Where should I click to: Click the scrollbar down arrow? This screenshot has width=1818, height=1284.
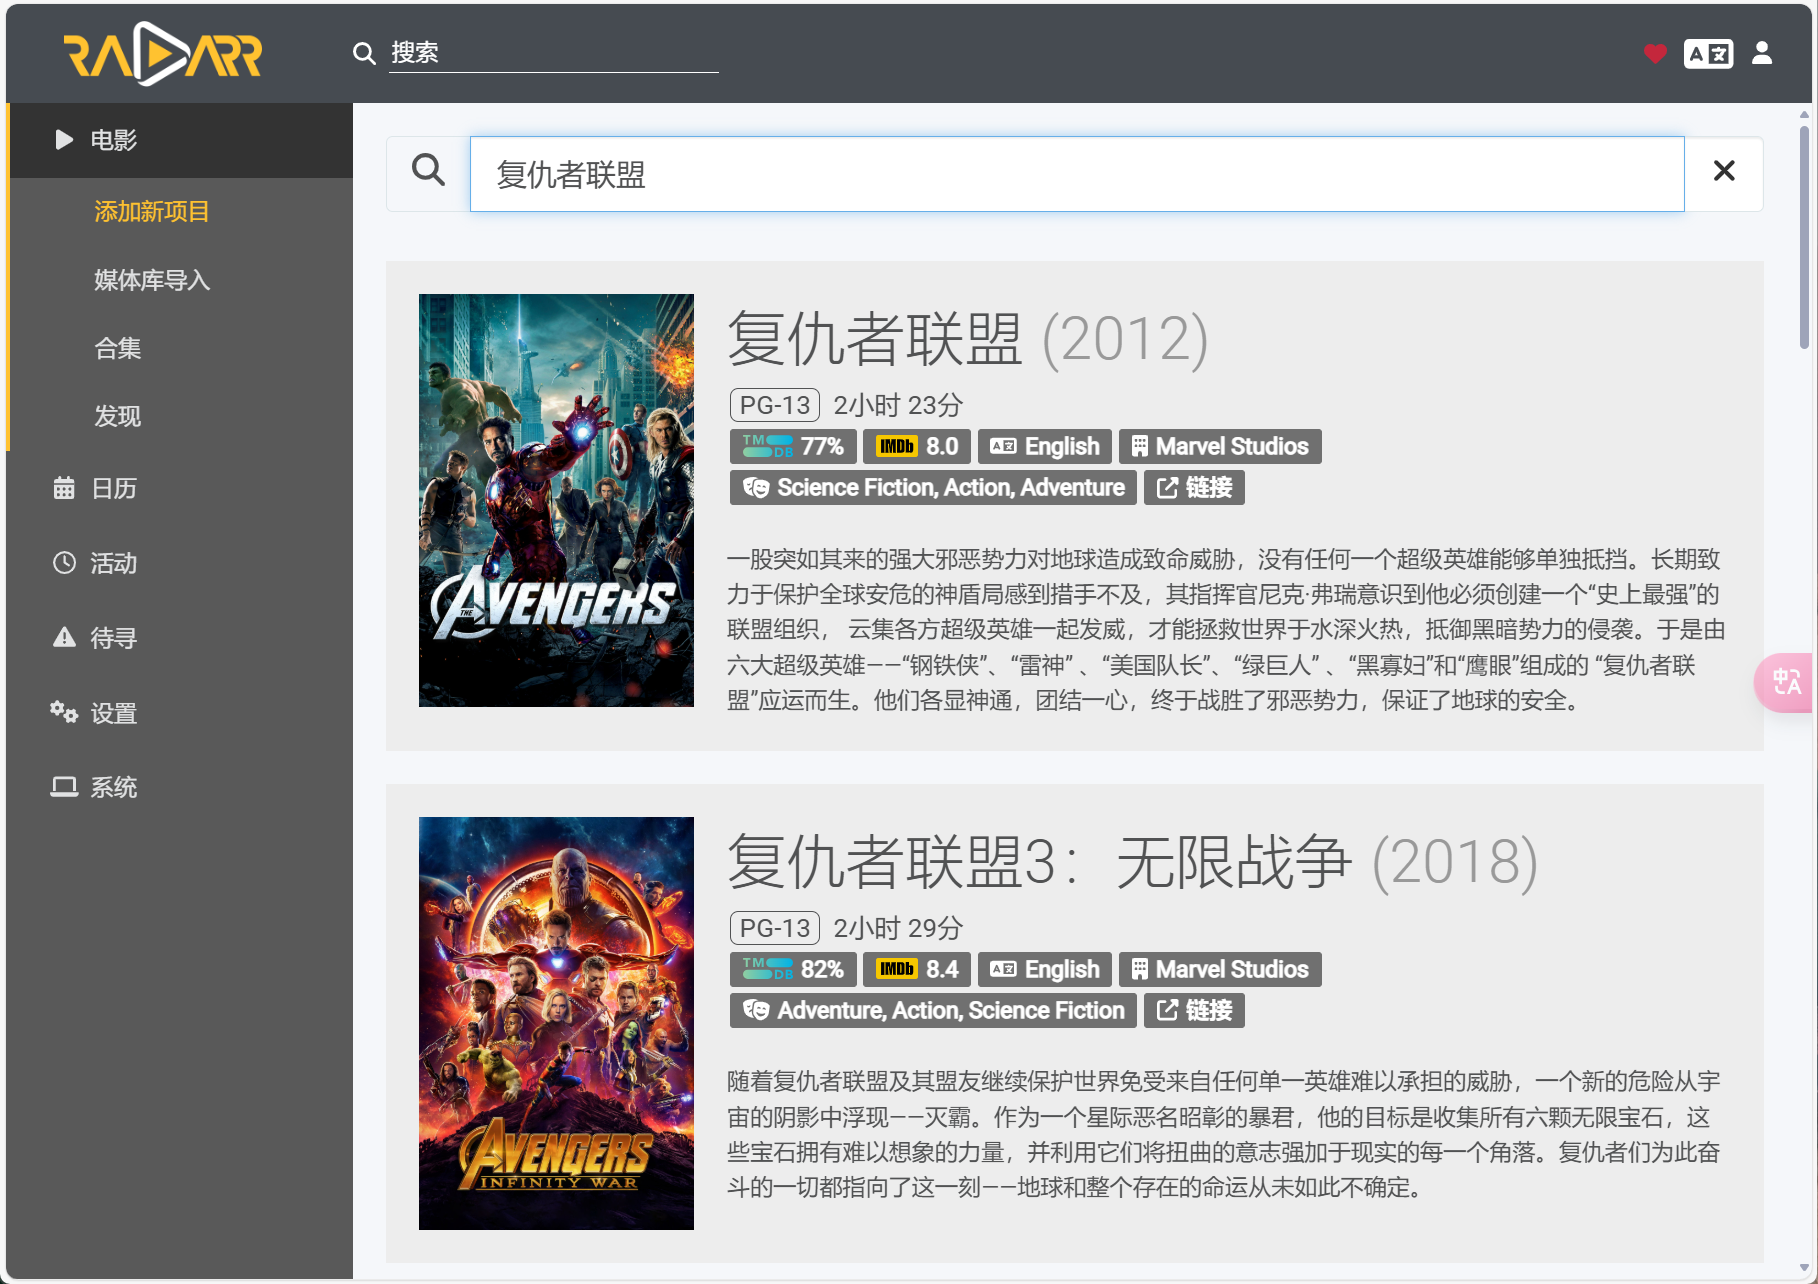coord(1804,1268)
